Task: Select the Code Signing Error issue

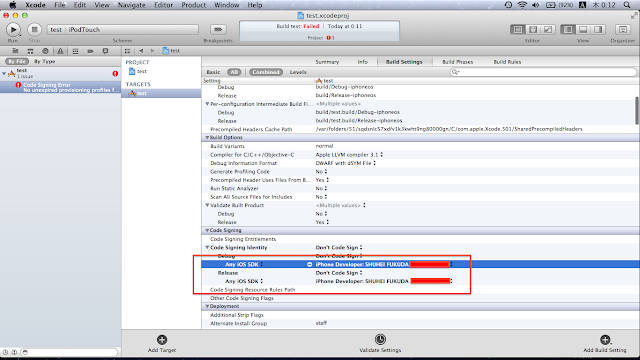Action: (61, 87)
